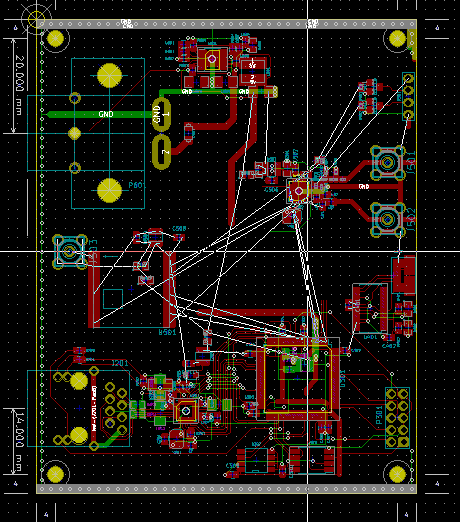Click the P301 header reference label
The height and width of the screenshot is (522, 460).
pos(379,415)
